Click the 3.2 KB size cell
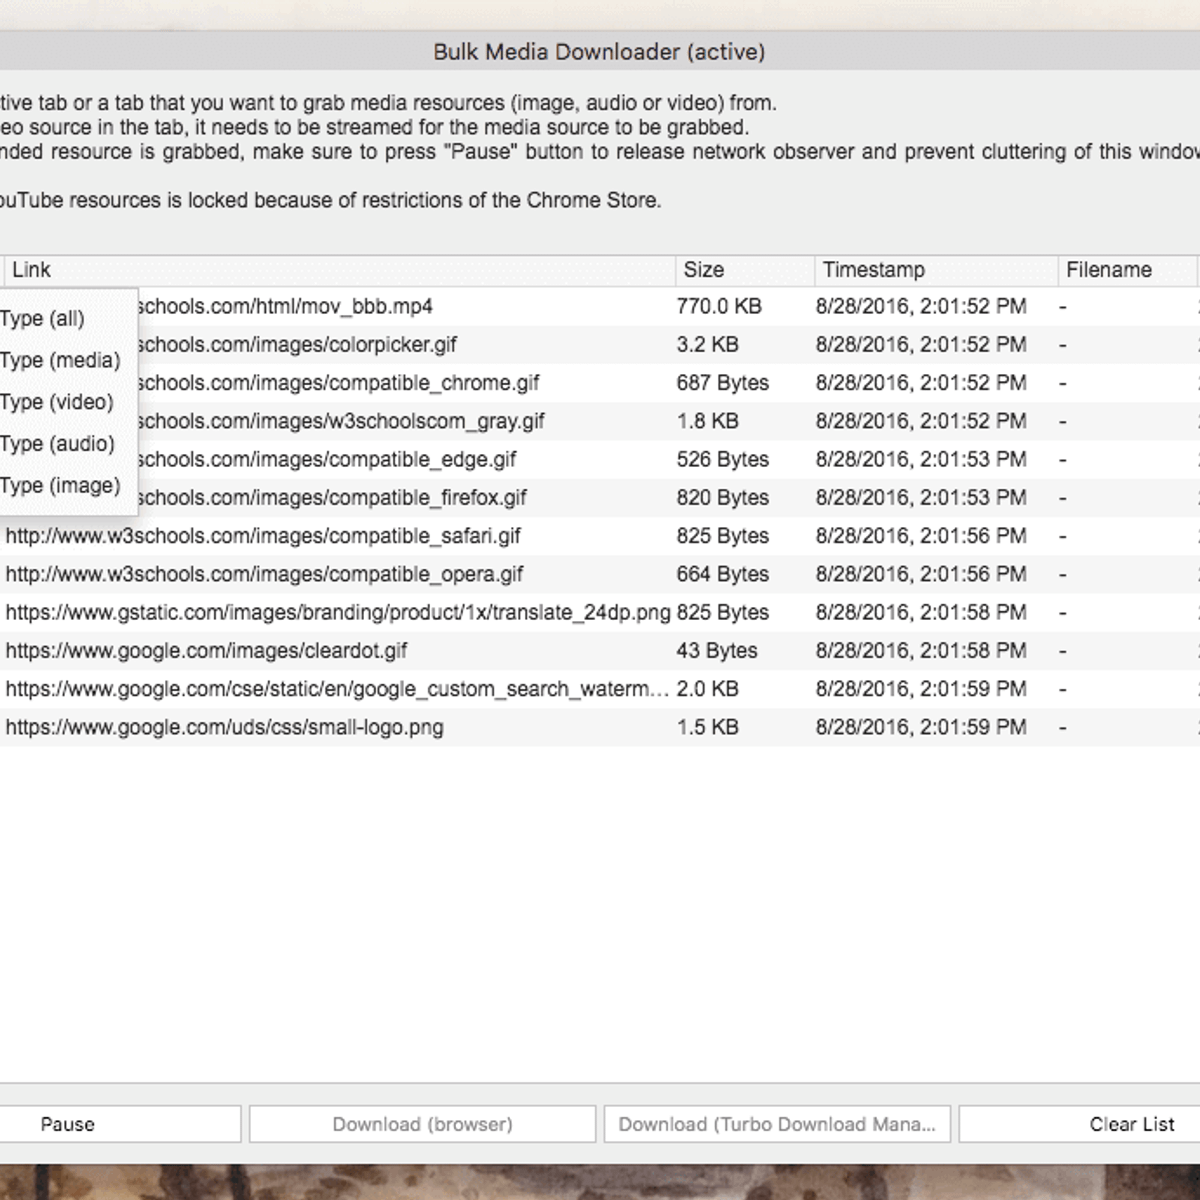 click(x=708, y=345)
